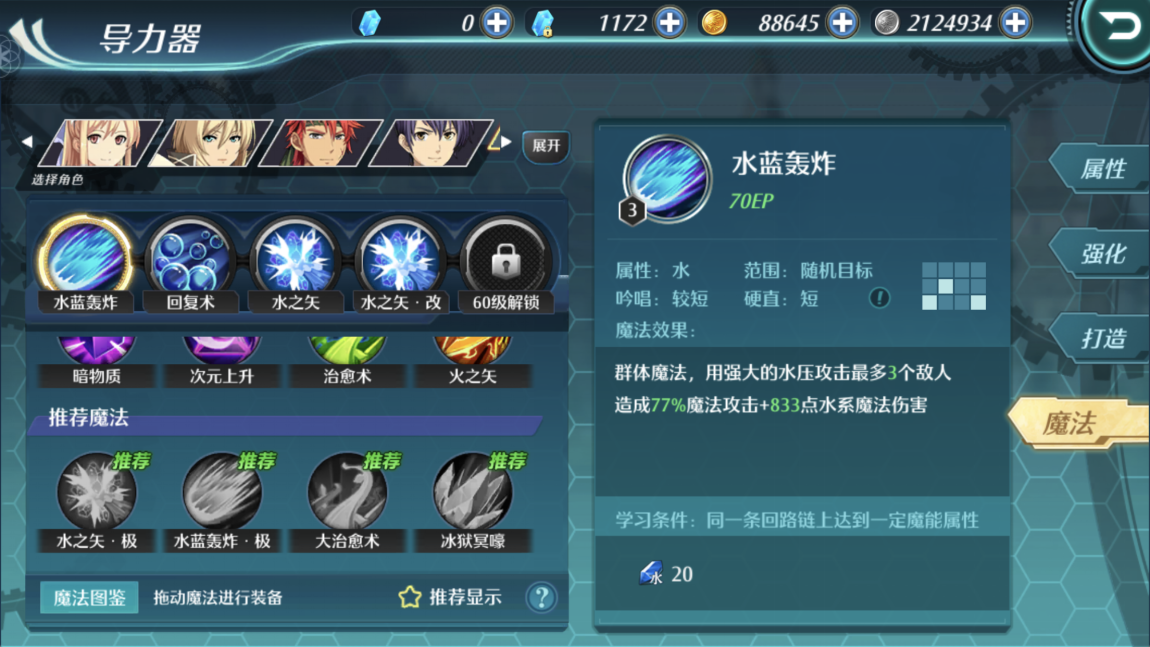Add gold coins with plus button
This screenshot has height=647, width=1150.
tap(843, 23)
